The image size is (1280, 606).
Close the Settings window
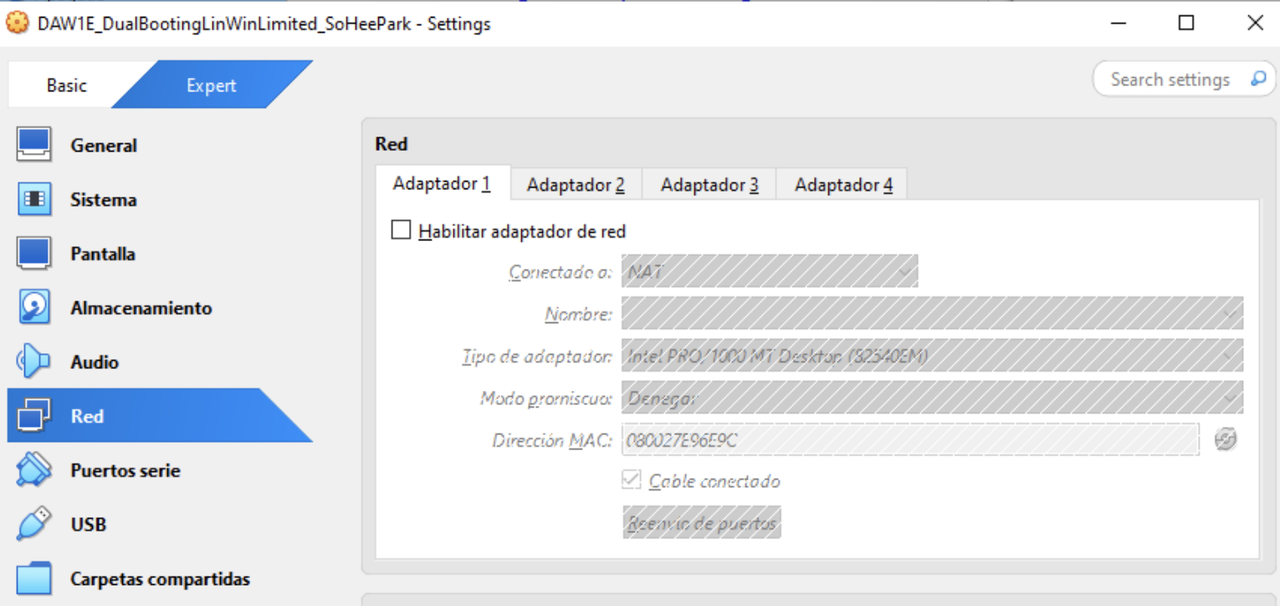coord(1255,23)
